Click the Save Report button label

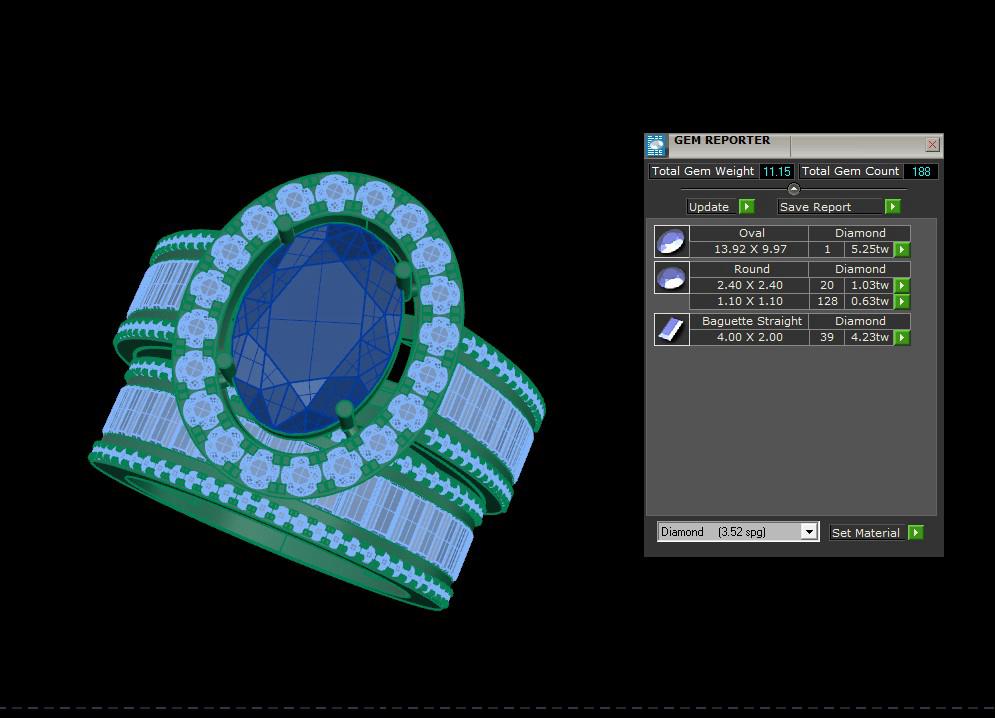tap(815, 207)
